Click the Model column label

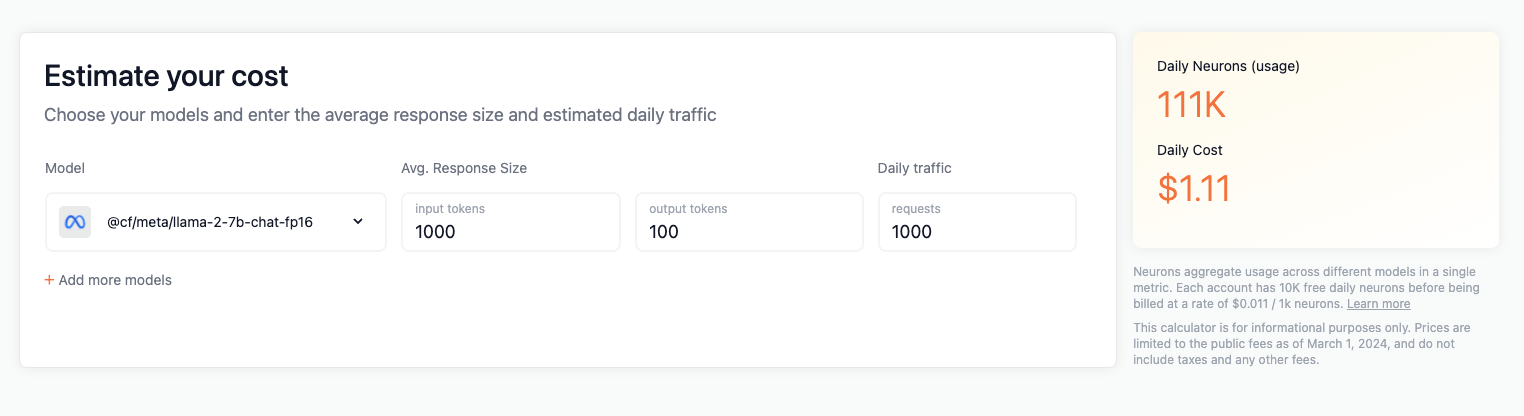coord(65,168)
